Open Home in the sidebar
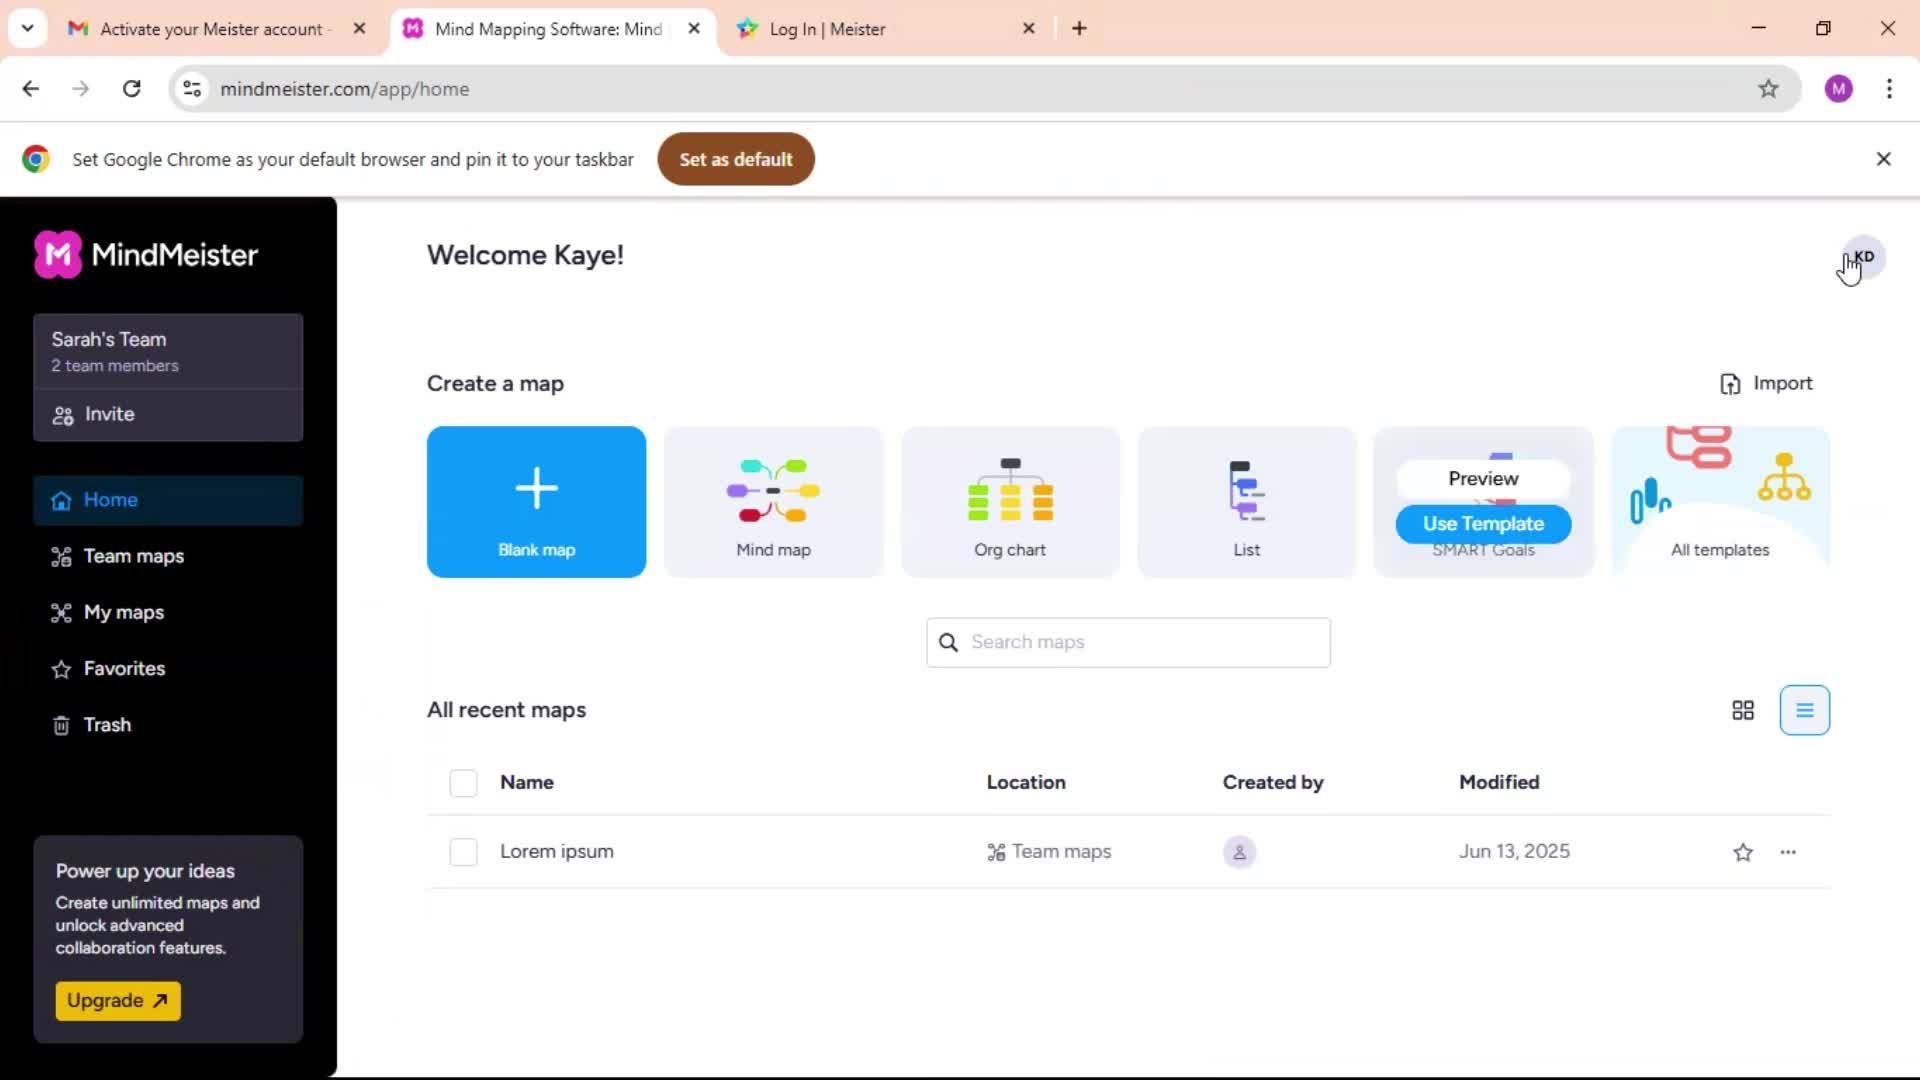Screen dimensions: 1920x1080 tap(168, 500)
